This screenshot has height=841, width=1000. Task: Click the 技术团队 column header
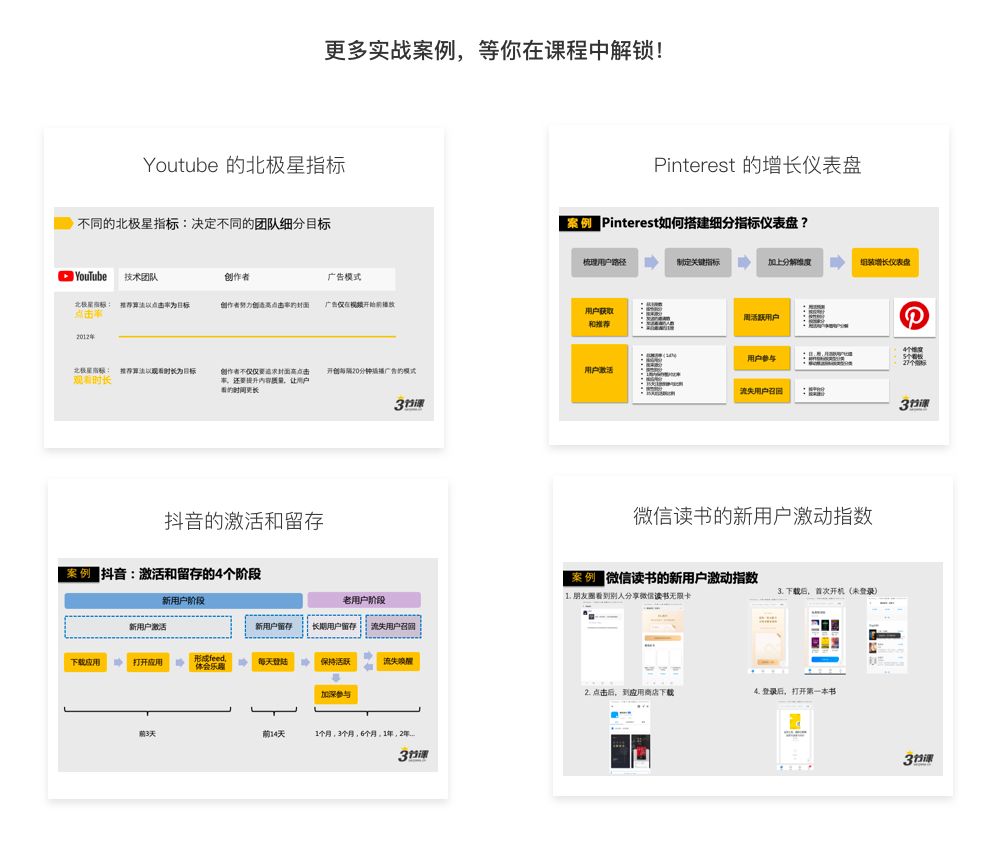coord(141,277)
